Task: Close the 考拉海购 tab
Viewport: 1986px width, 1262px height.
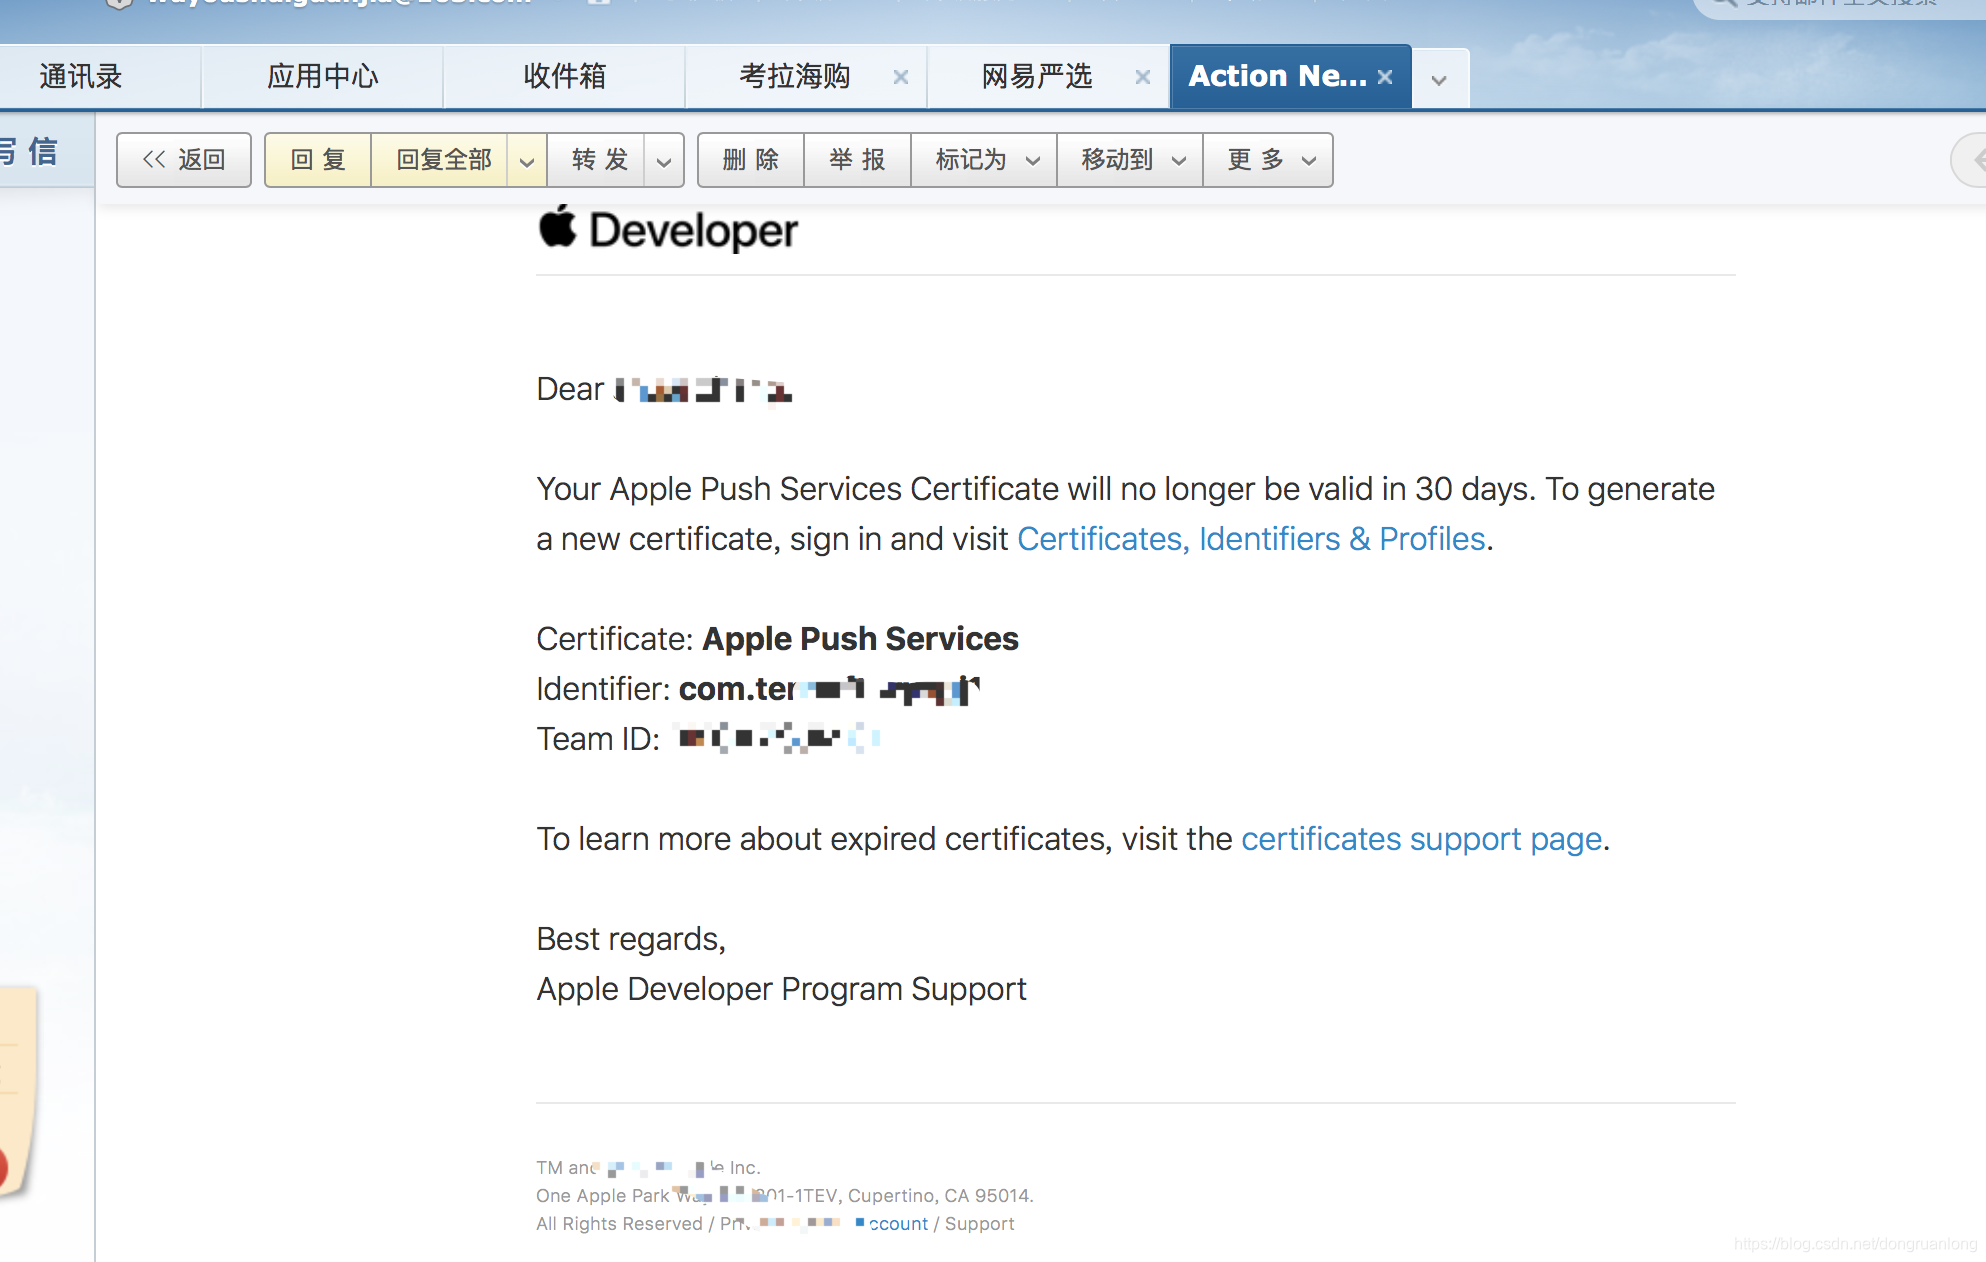Action: coord(900,77)
